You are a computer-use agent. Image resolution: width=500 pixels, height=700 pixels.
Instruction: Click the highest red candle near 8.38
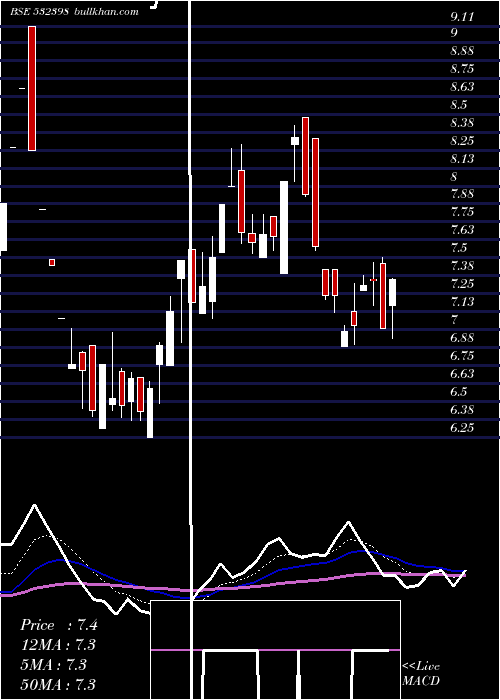coord(305,156)
